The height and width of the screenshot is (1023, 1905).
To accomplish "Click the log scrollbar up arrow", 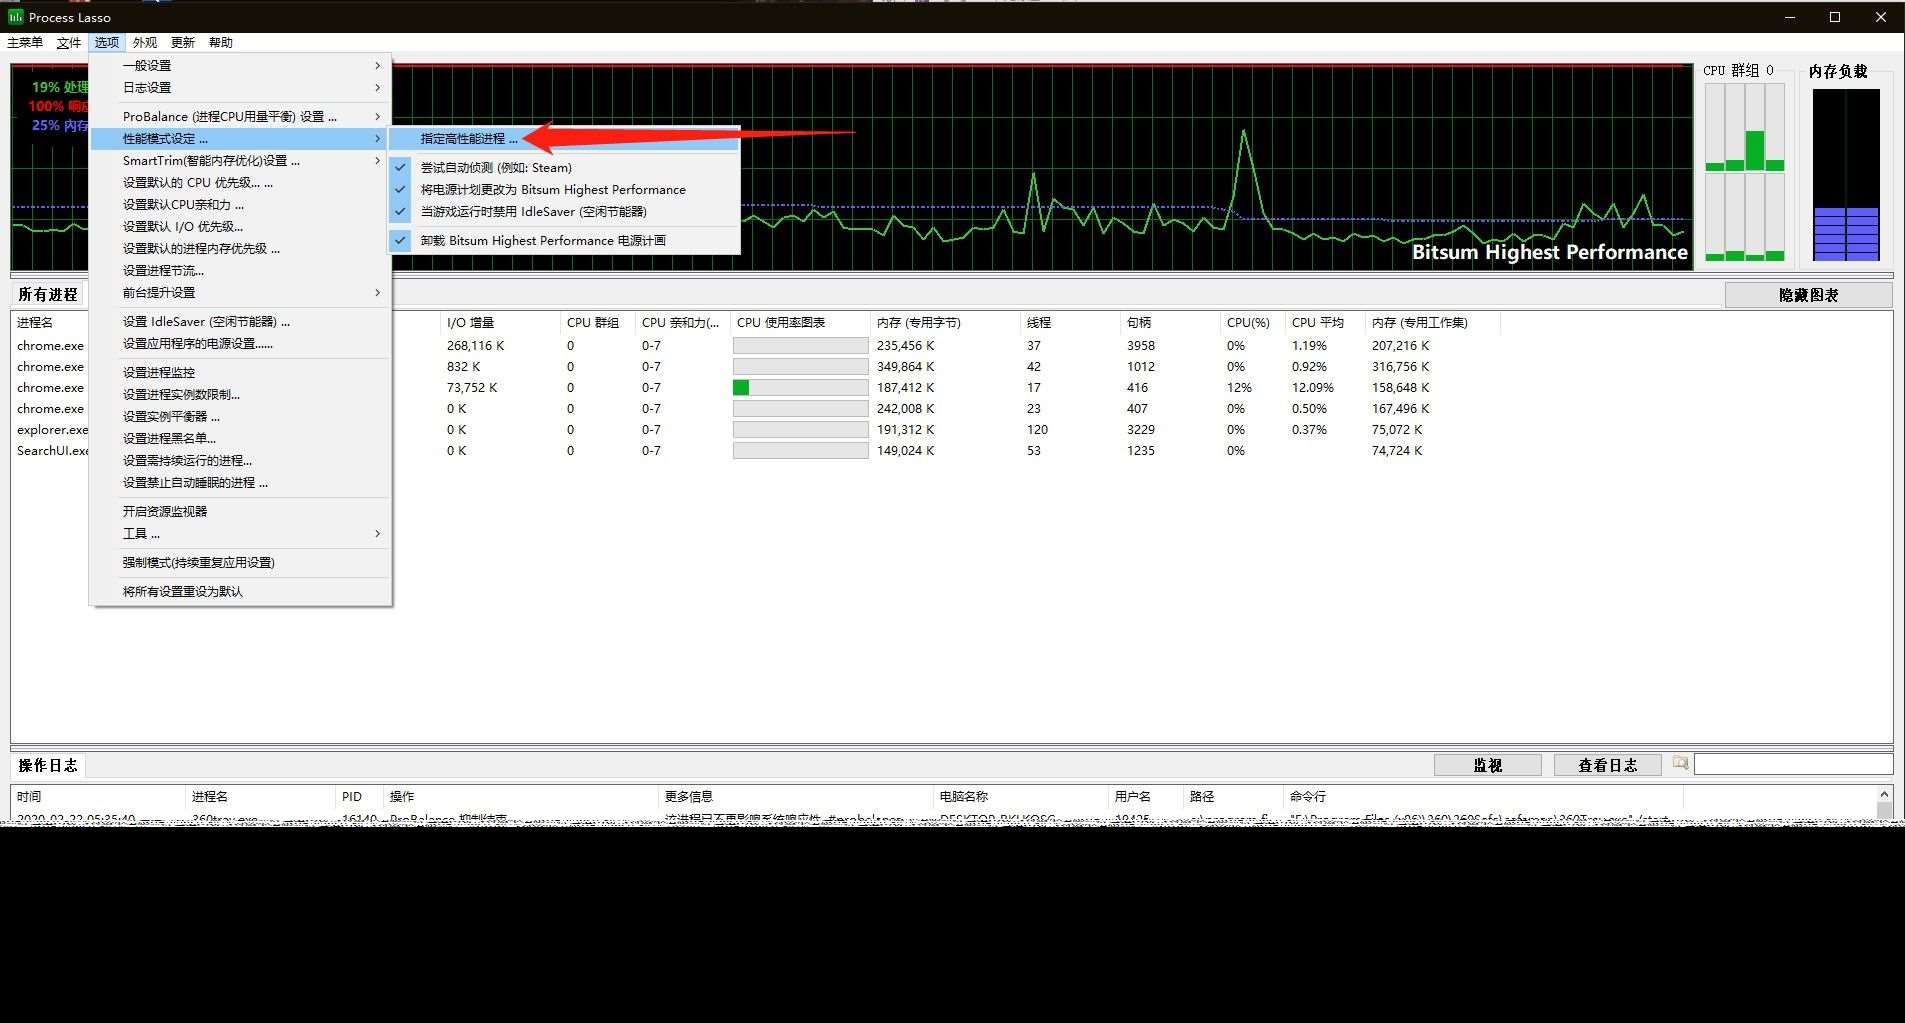I will pos(1884,794).
